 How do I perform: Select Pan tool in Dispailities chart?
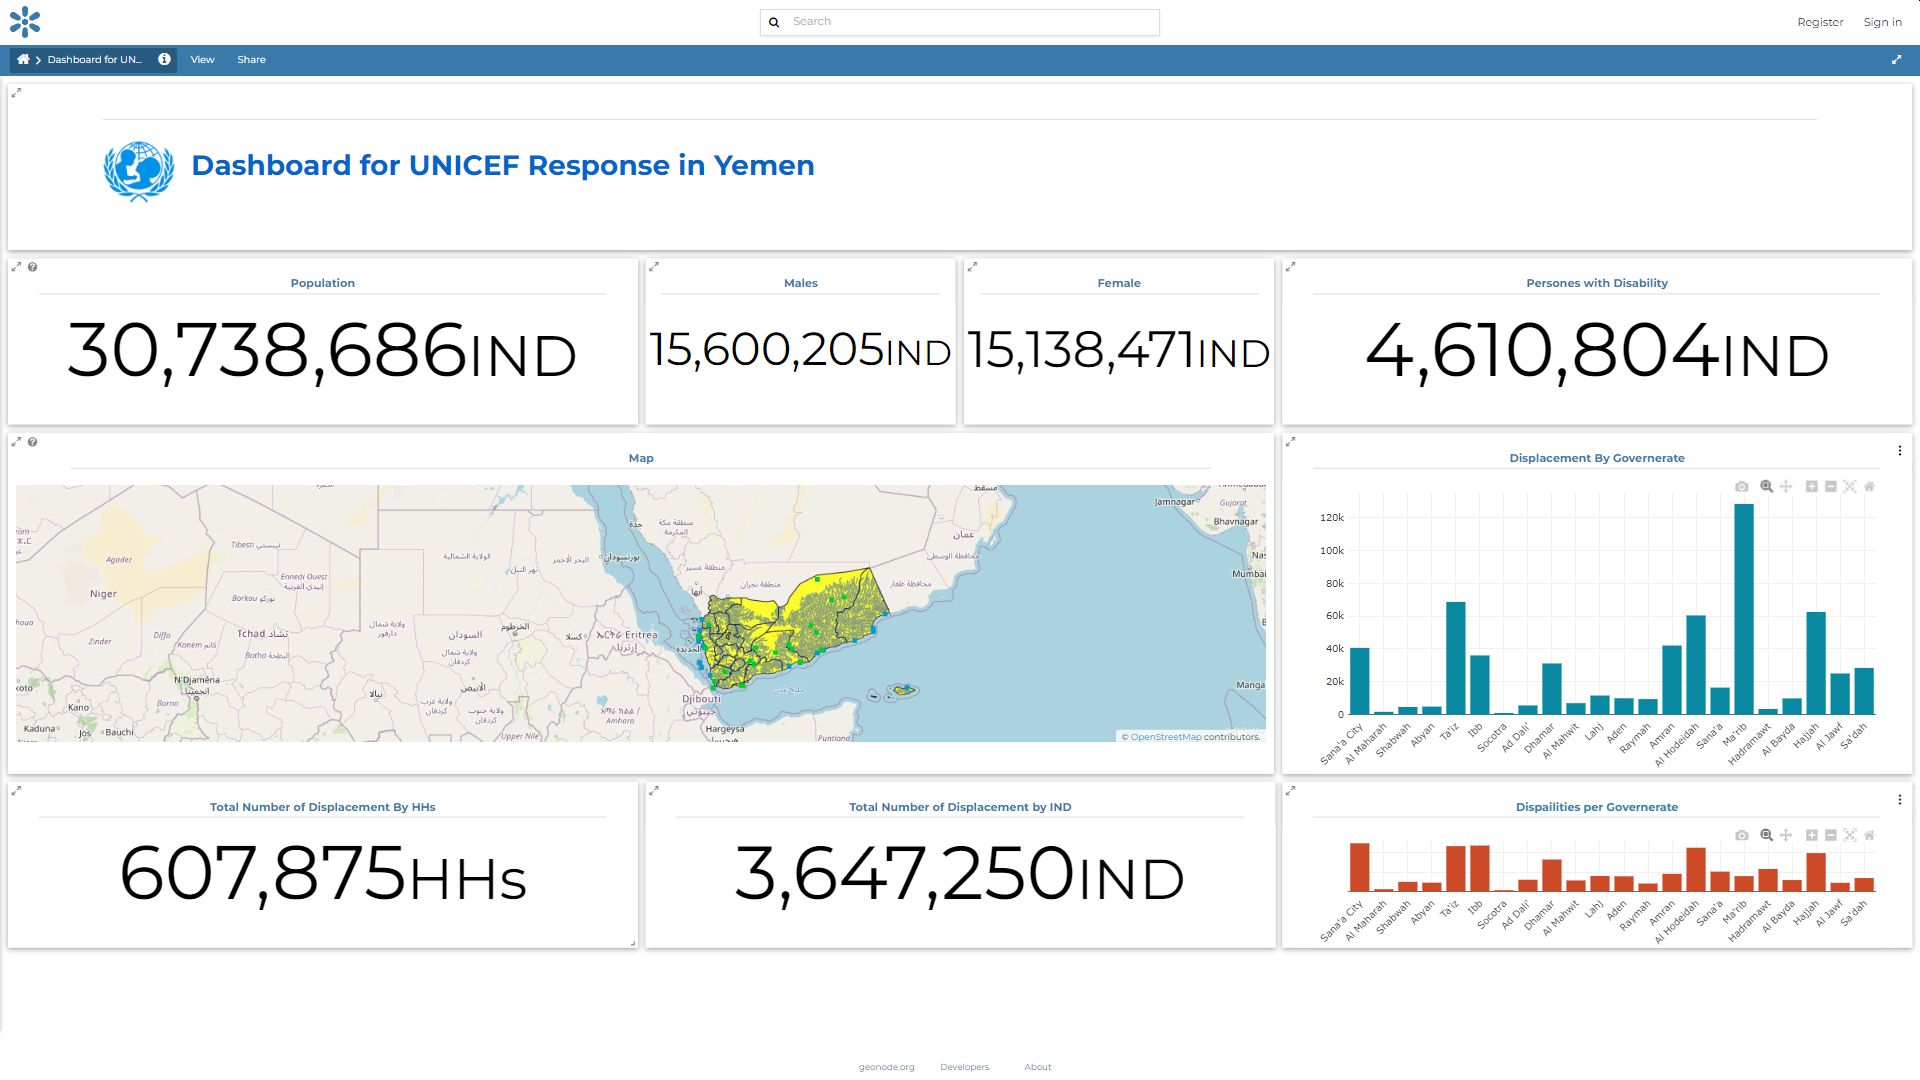click(x=1786, y=836)
